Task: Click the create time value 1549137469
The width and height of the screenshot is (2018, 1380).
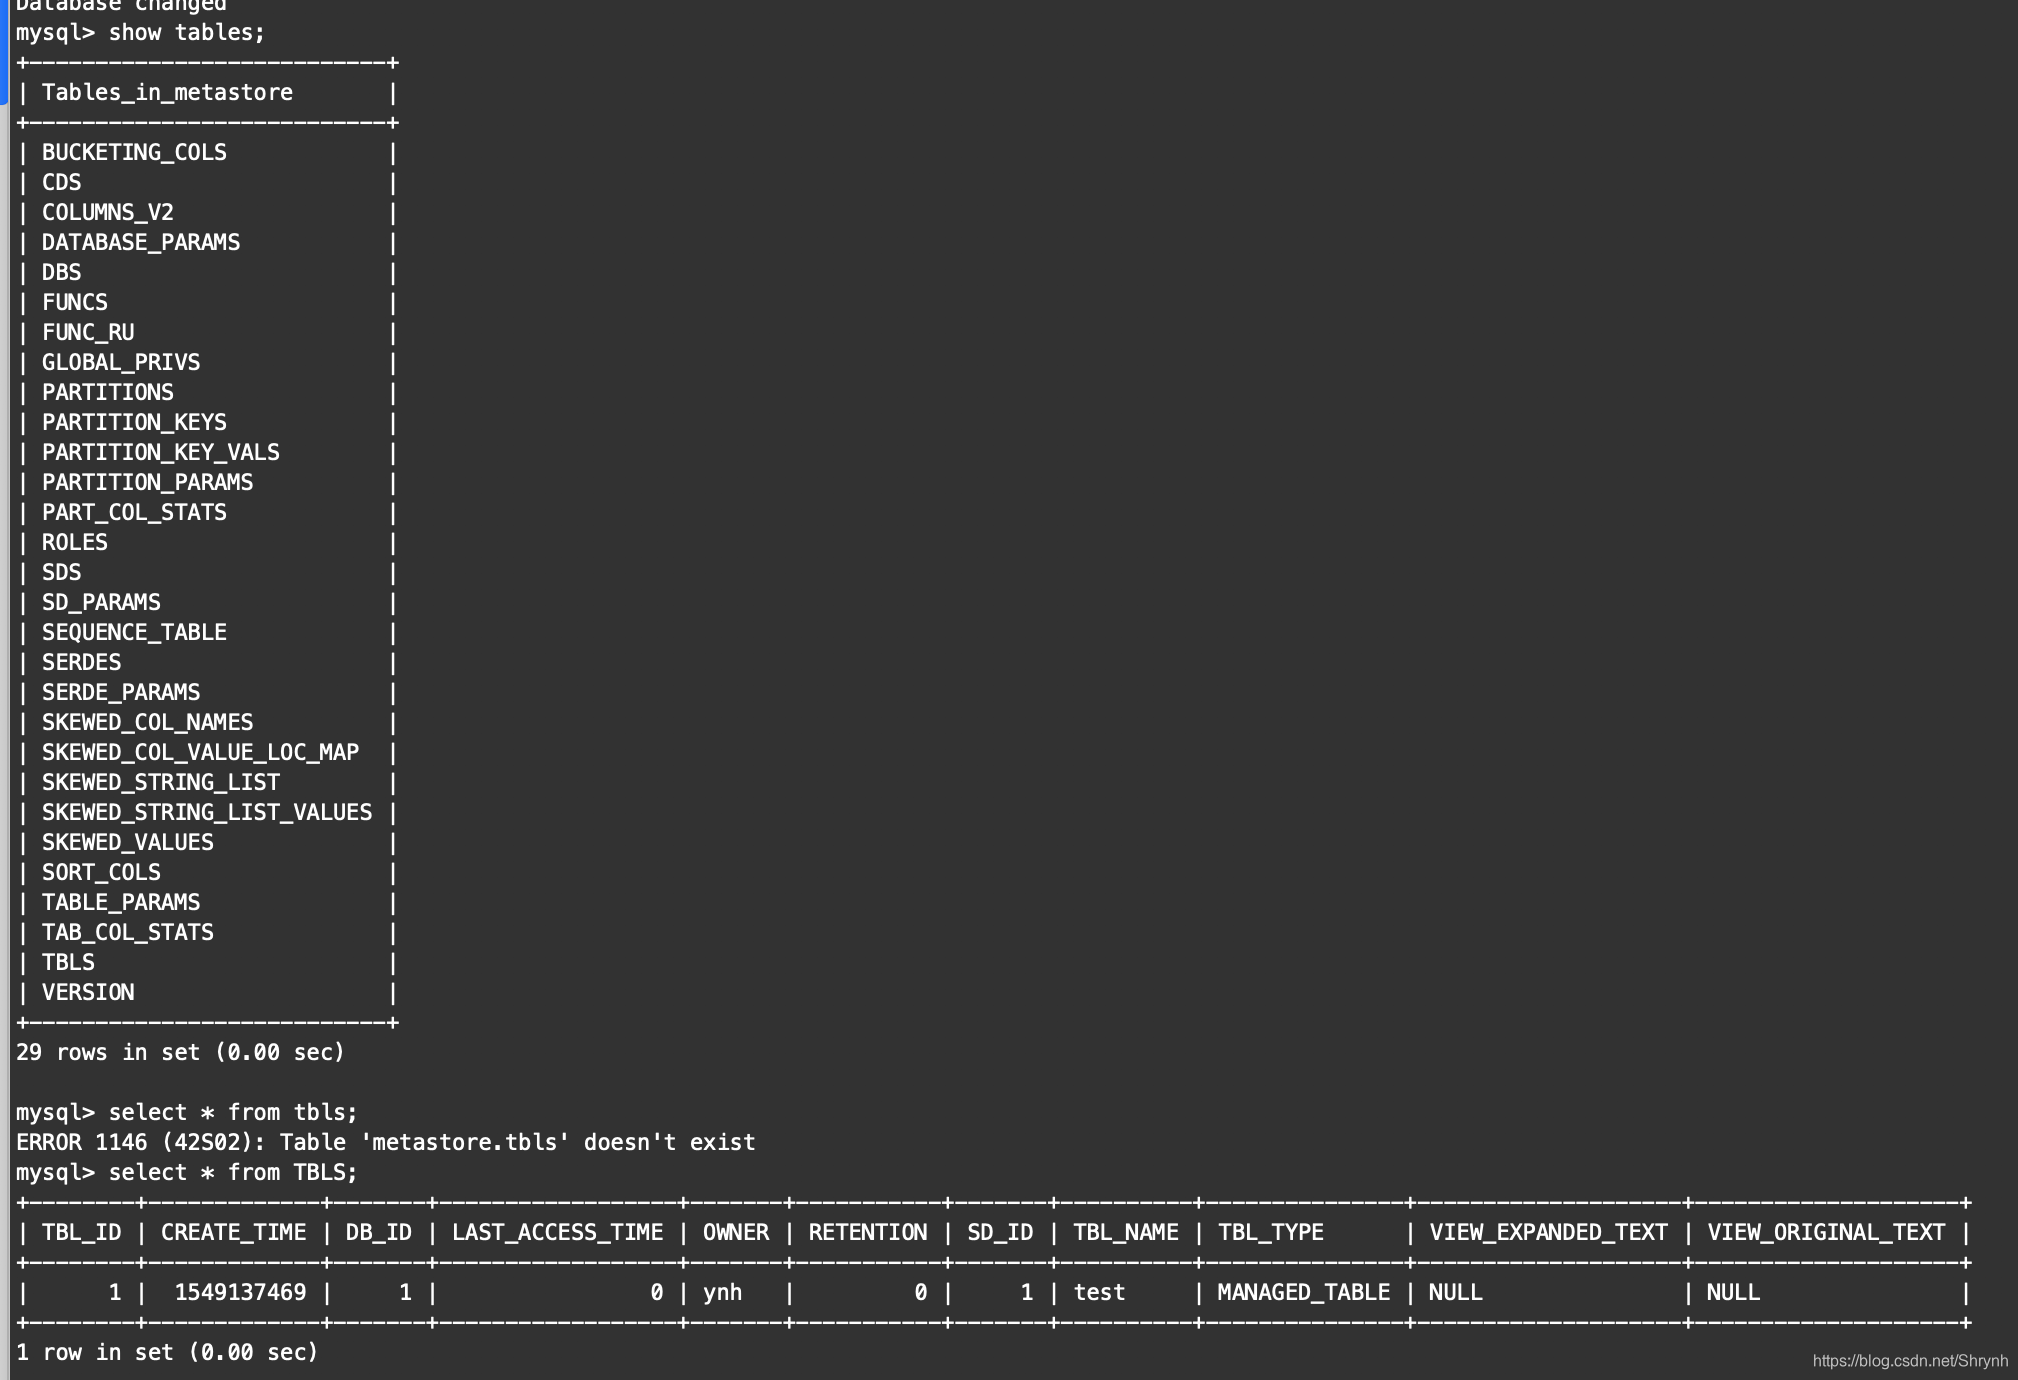Action: tap(241, 1292)
